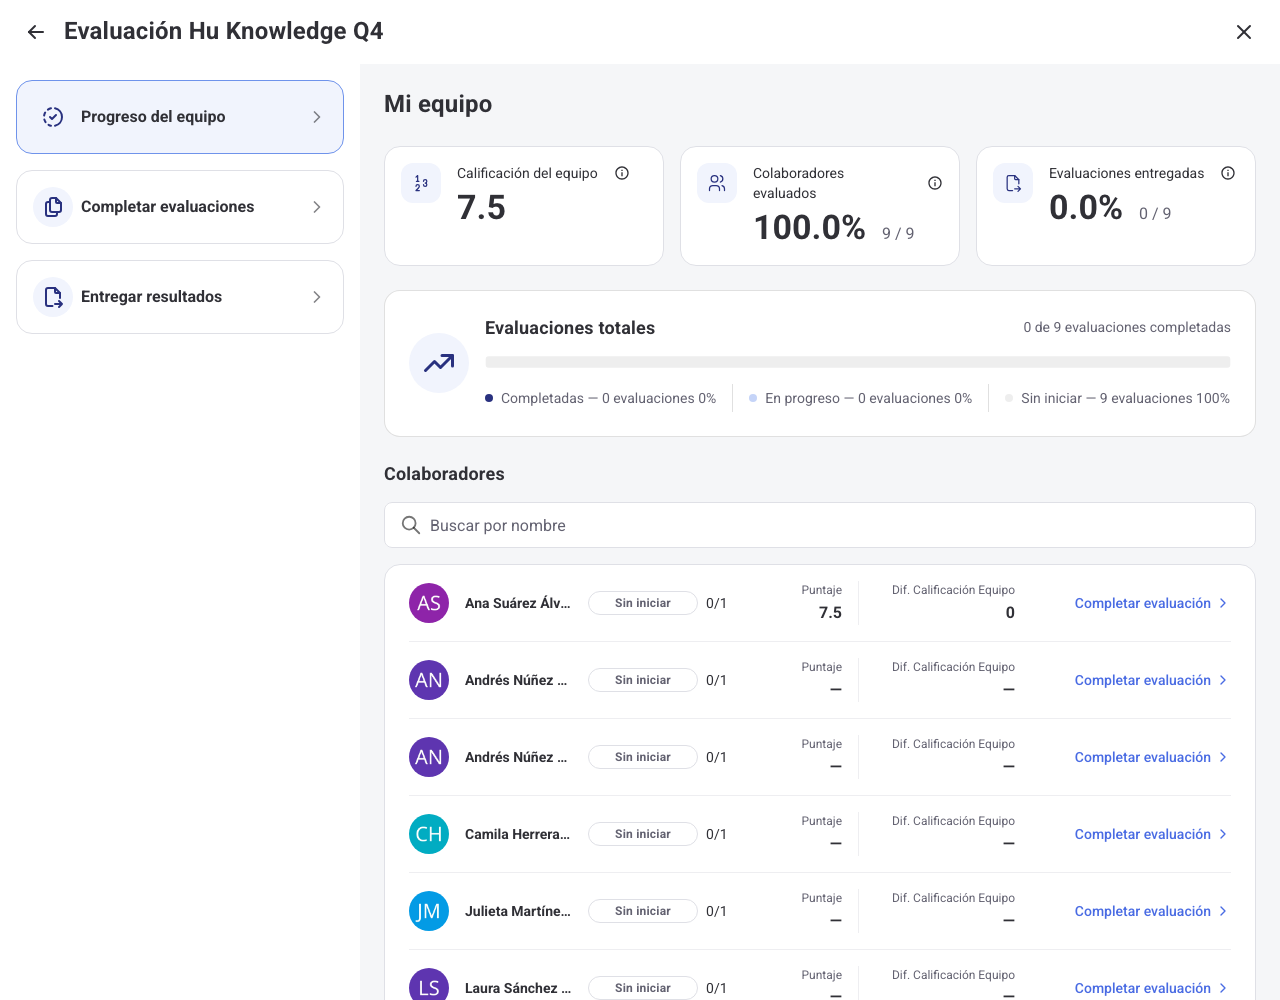
Task: Expand chevron beside Progreso del equipo
Action: point(317,117)
